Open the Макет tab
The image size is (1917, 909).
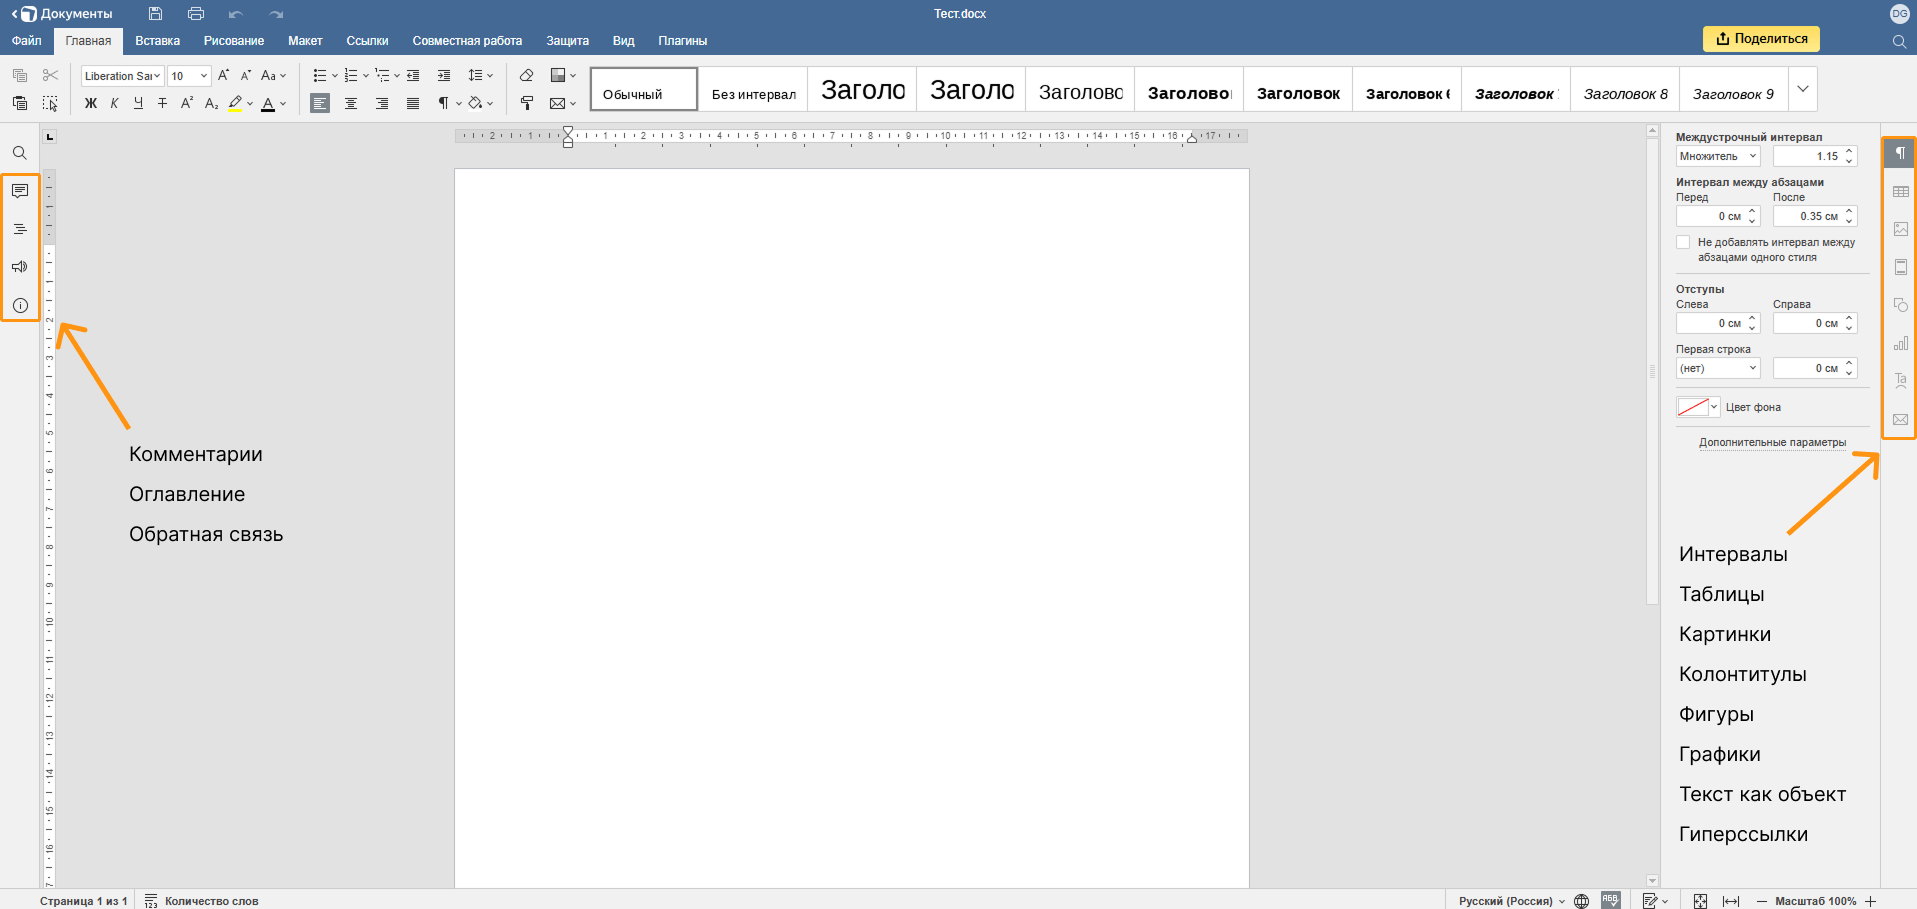[x=305, y=41]
